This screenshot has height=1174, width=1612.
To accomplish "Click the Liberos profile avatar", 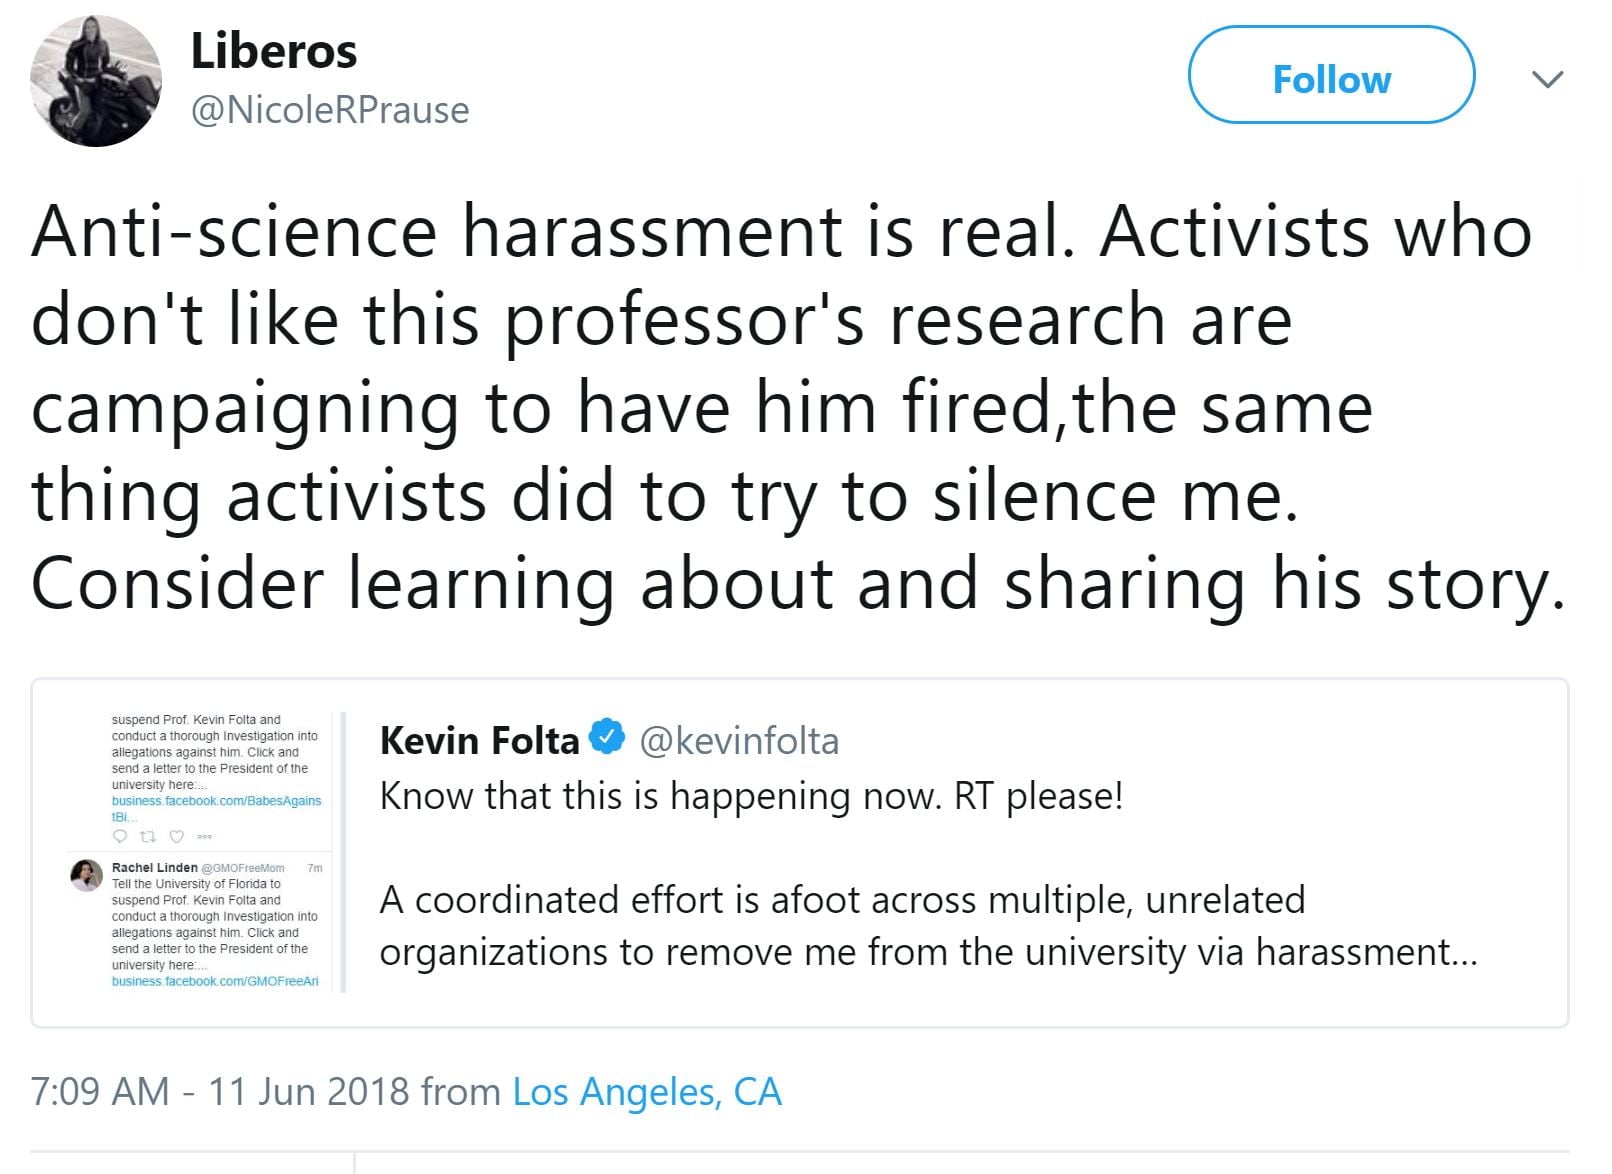I will click(96, 81).
